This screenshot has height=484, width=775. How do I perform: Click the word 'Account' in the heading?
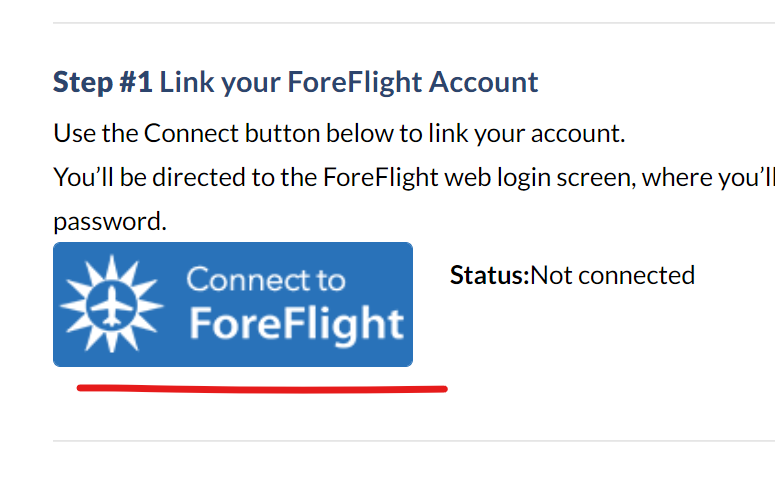coord(484,82)
